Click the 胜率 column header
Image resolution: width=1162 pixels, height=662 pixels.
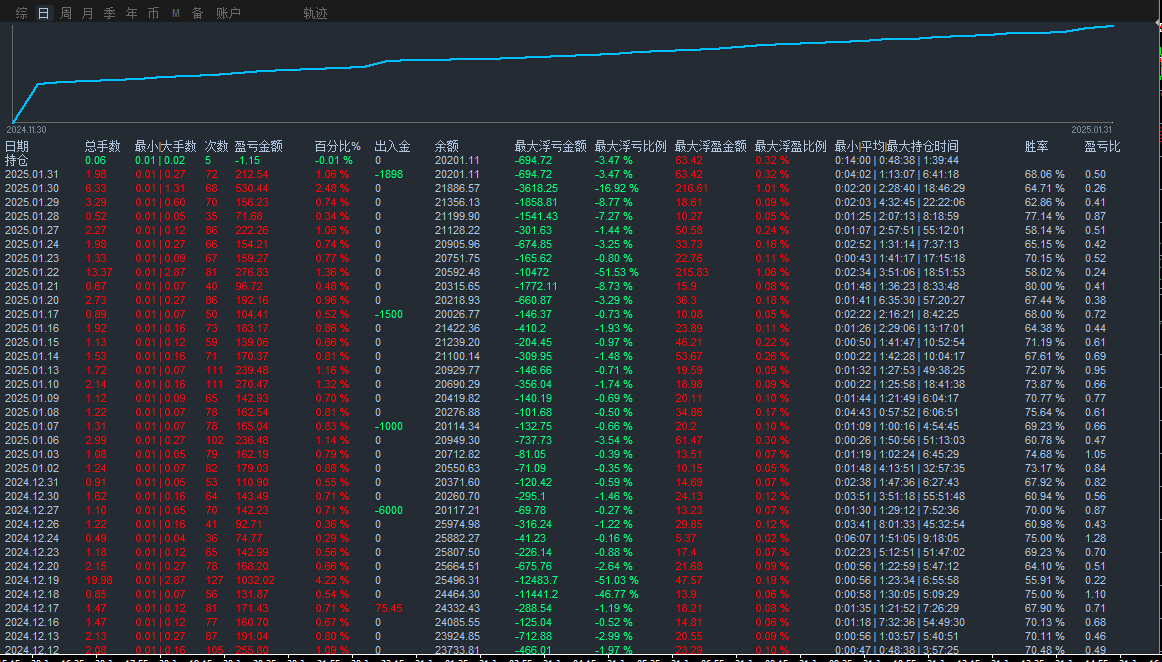[x=1036, y=146]
